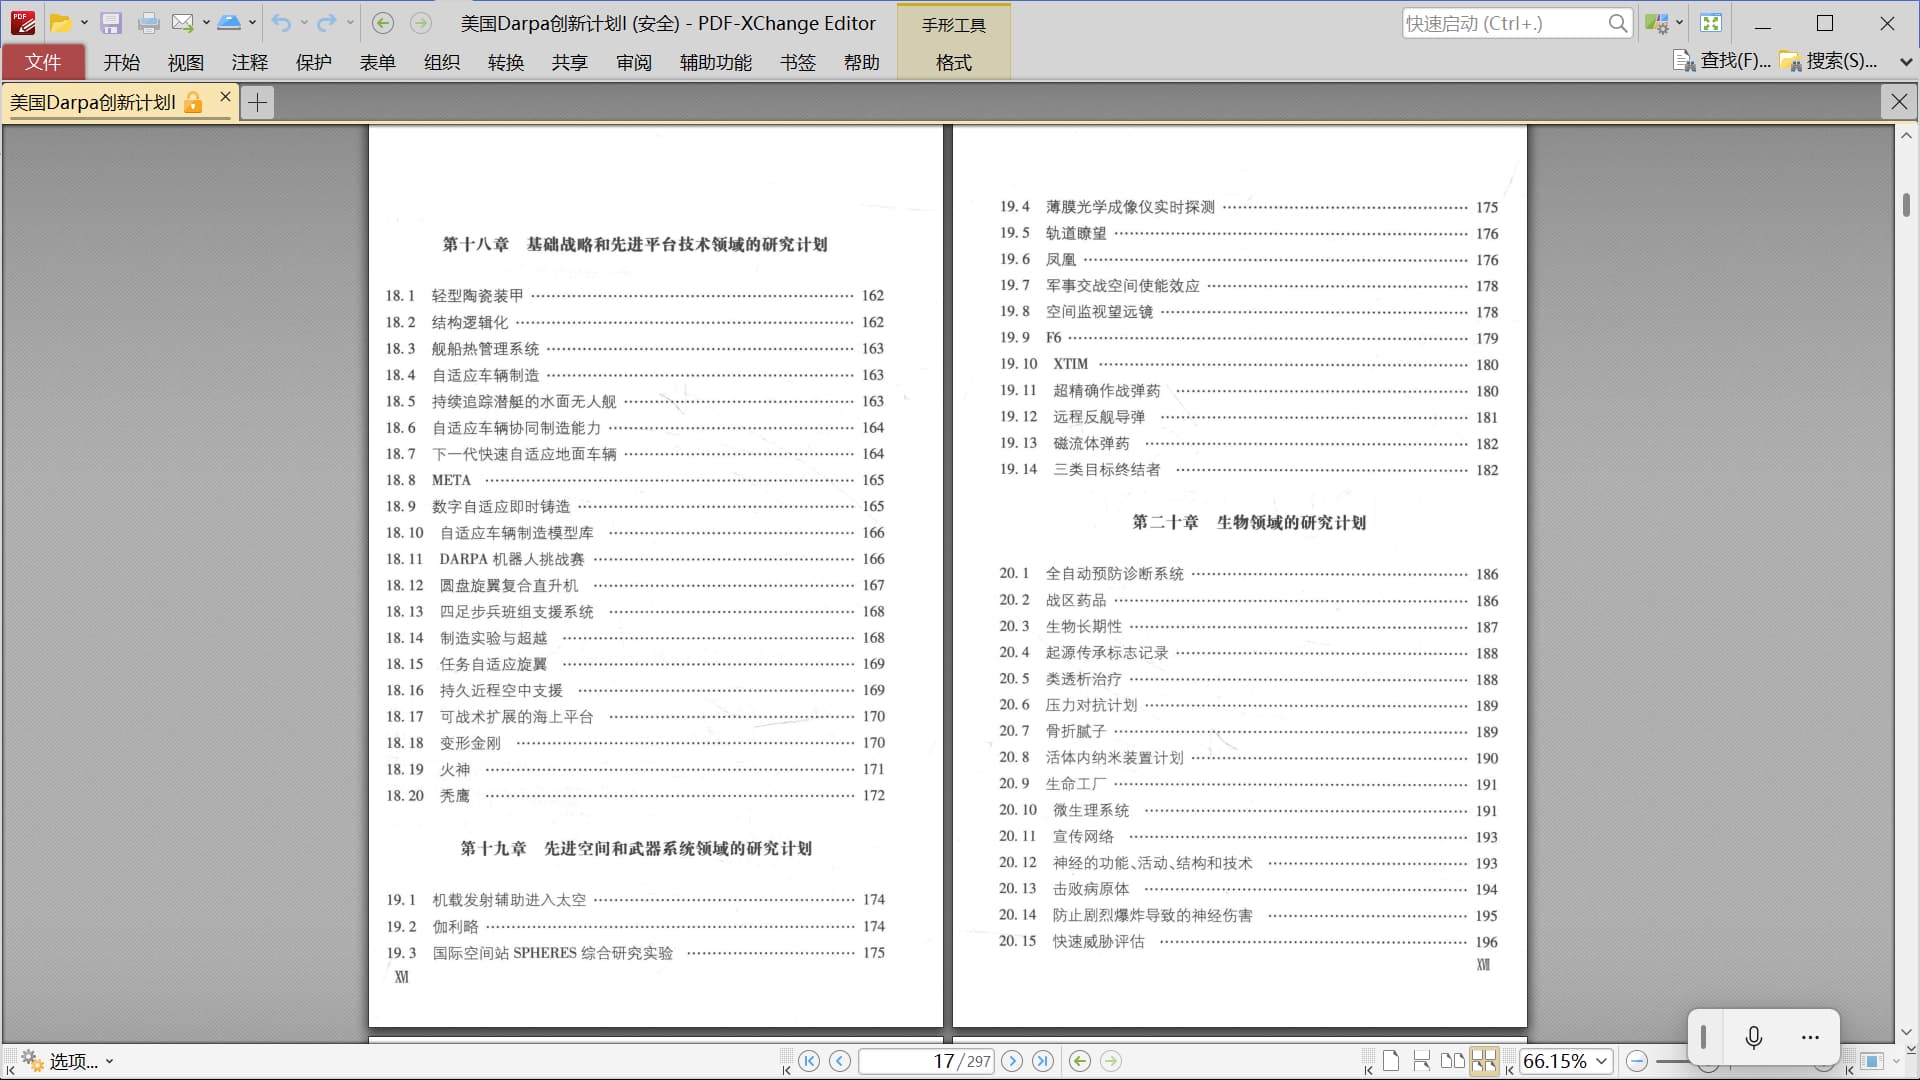Viewport: 1920px width, 1080px height.
Task: Click the Print icon in quick toolbar
Action: (x=148, y=23)
